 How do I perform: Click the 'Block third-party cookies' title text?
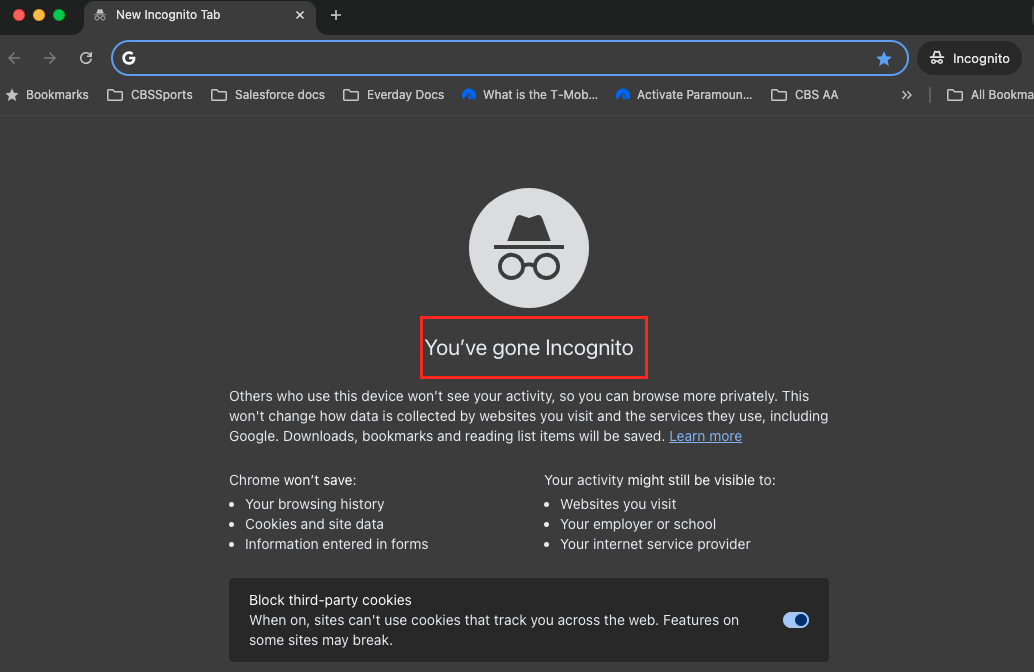[x=330, y=600]
